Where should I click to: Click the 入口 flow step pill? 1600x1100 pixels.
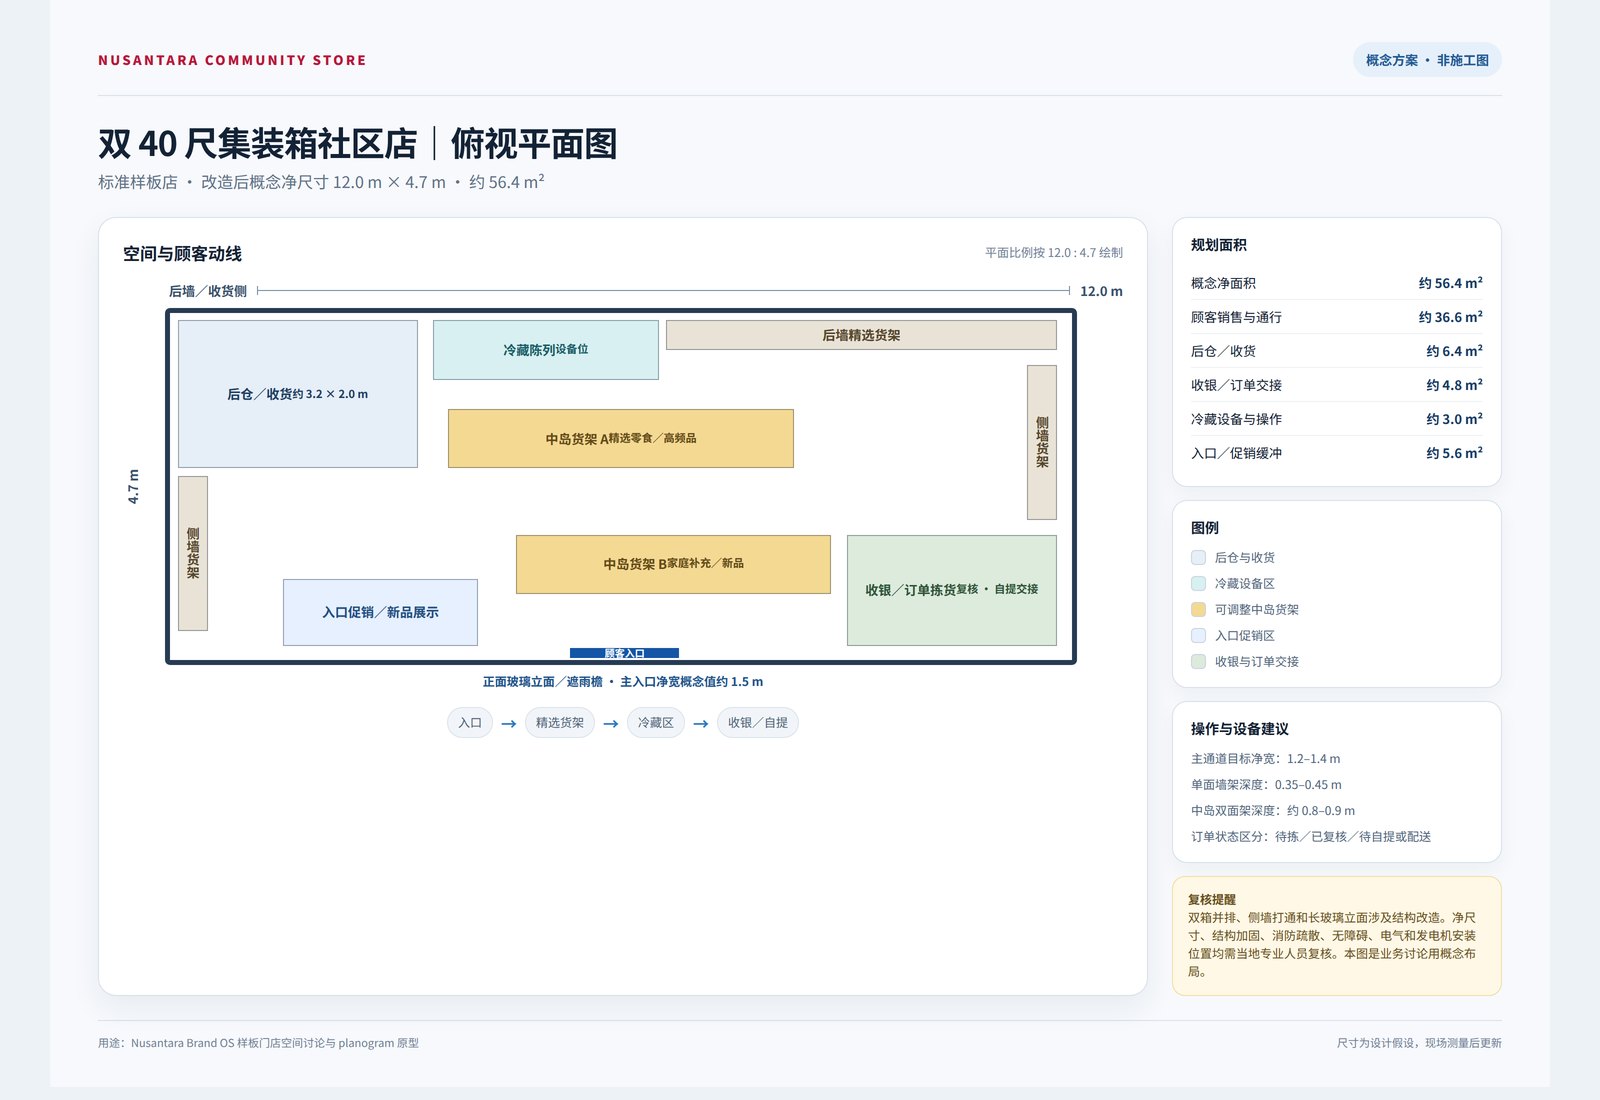pos(470,723)
